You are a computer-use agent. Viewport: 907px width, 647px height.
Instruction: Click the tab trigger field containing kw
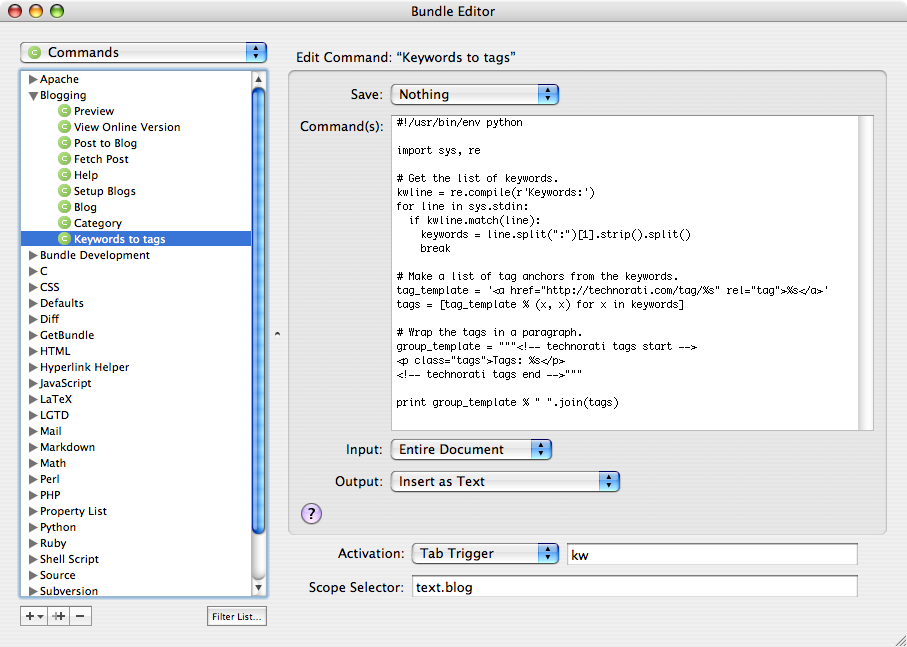coord(712,554)
